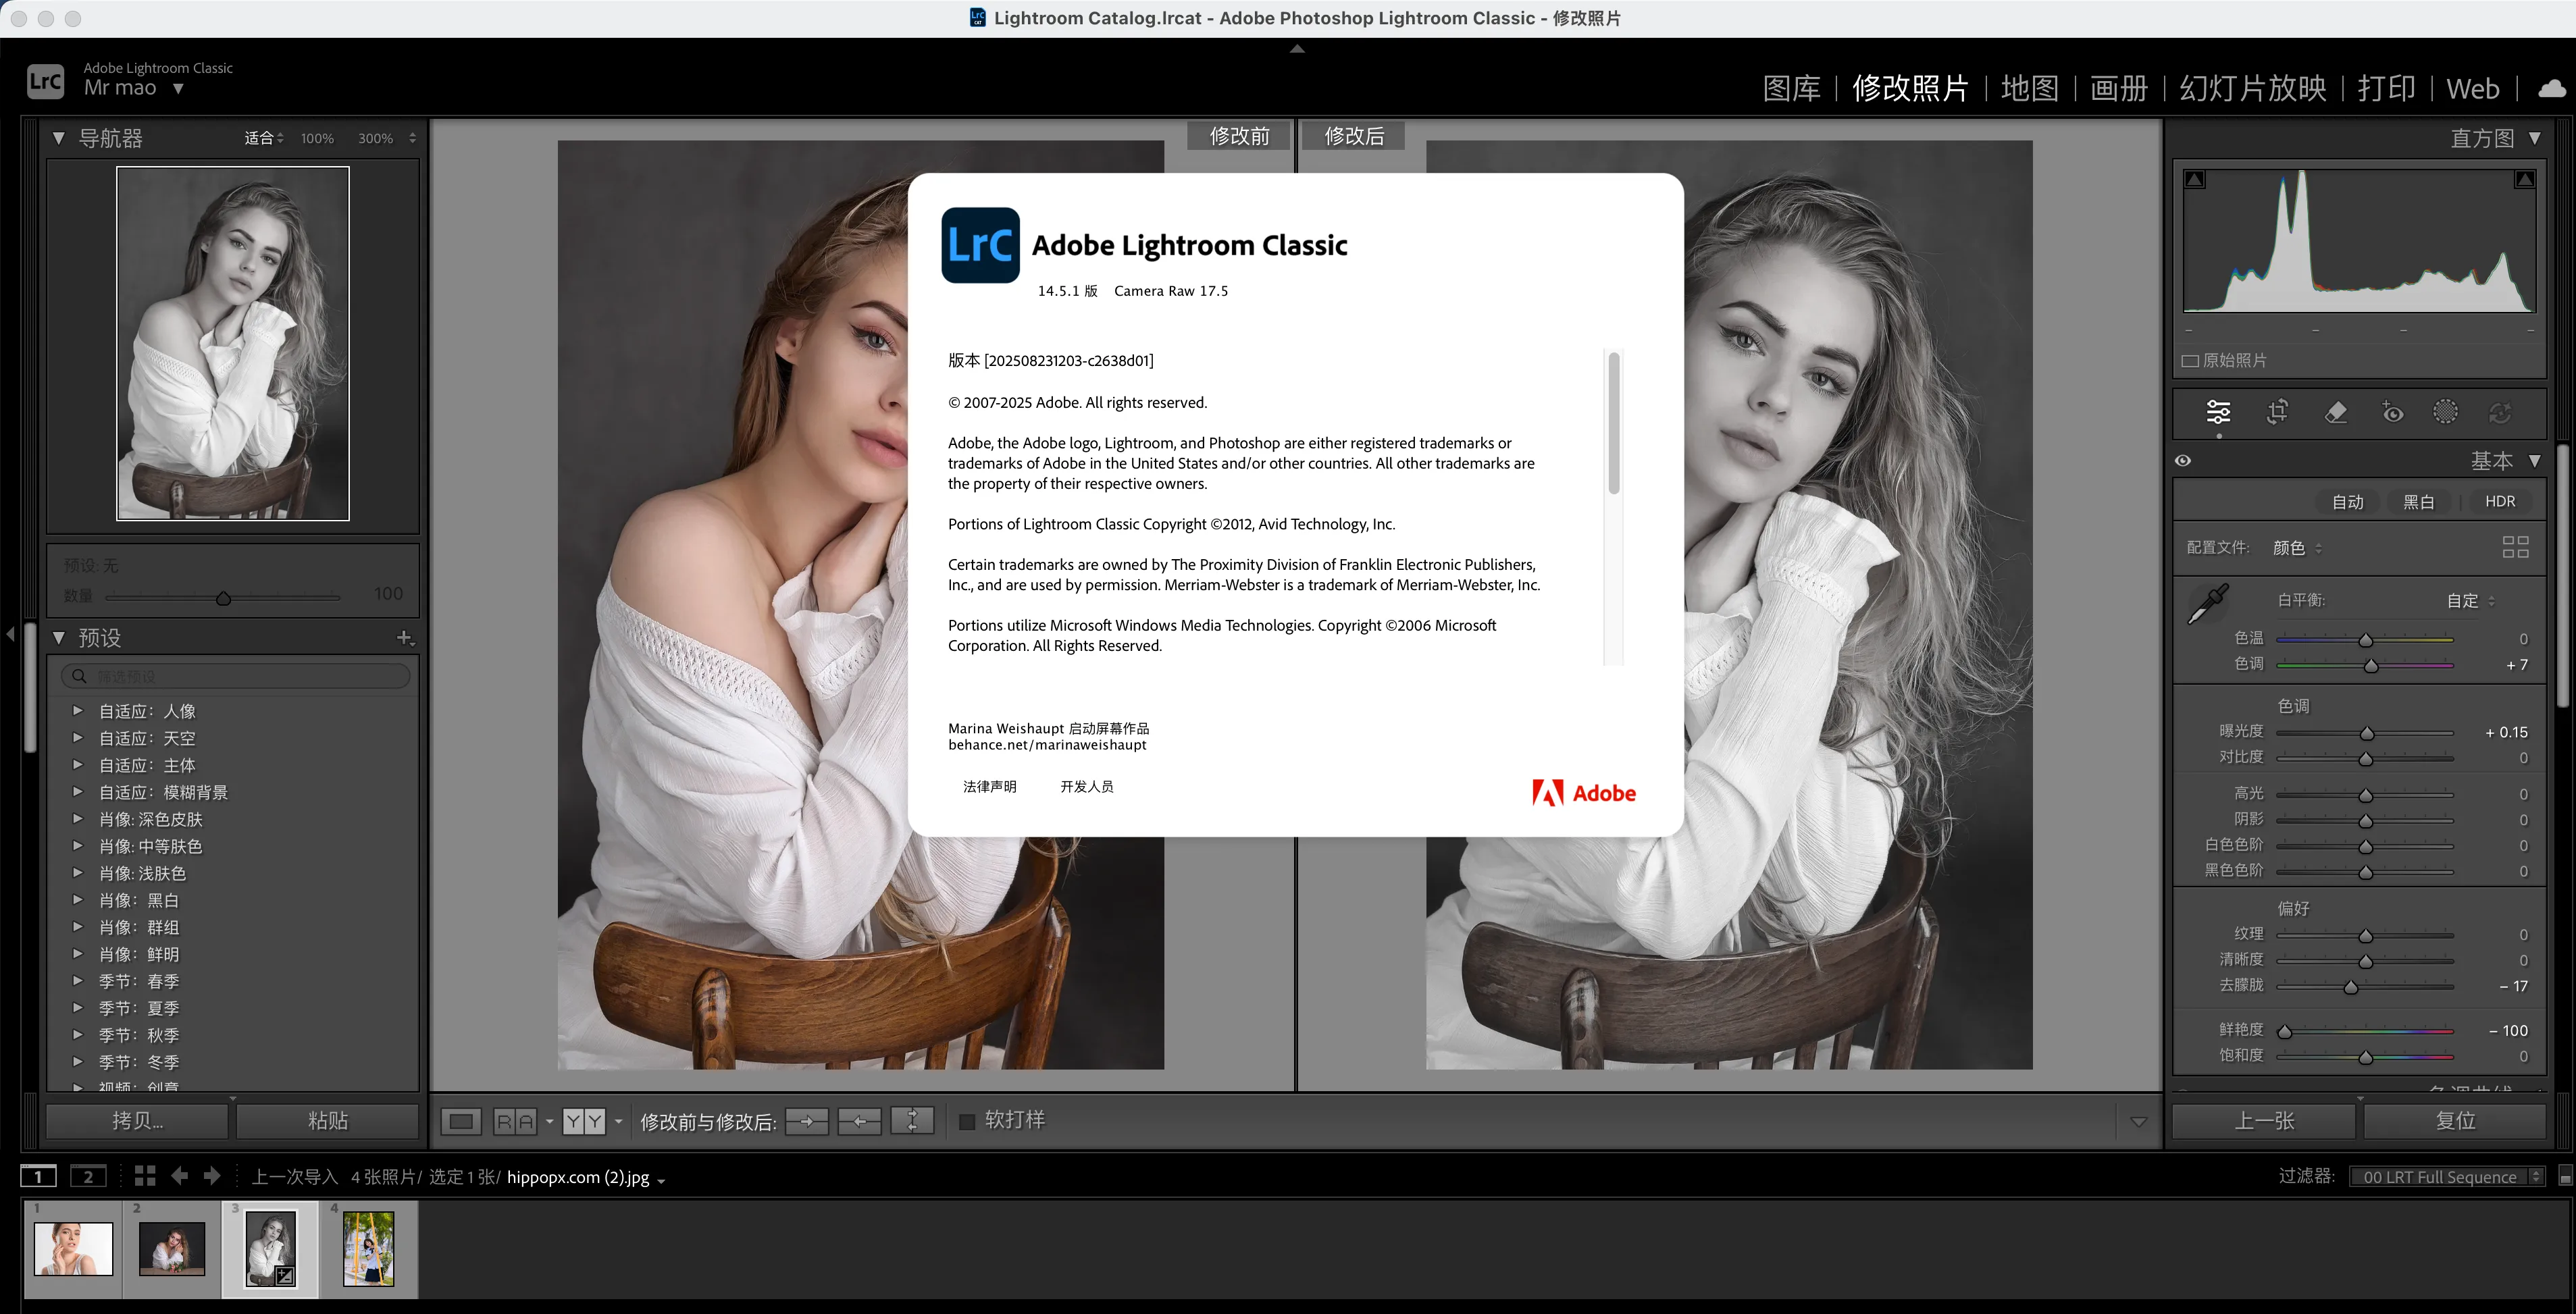Select the Crop overlay tool icon
The height and width of the screenshot is (1314, 2576).
(2277, 412)
